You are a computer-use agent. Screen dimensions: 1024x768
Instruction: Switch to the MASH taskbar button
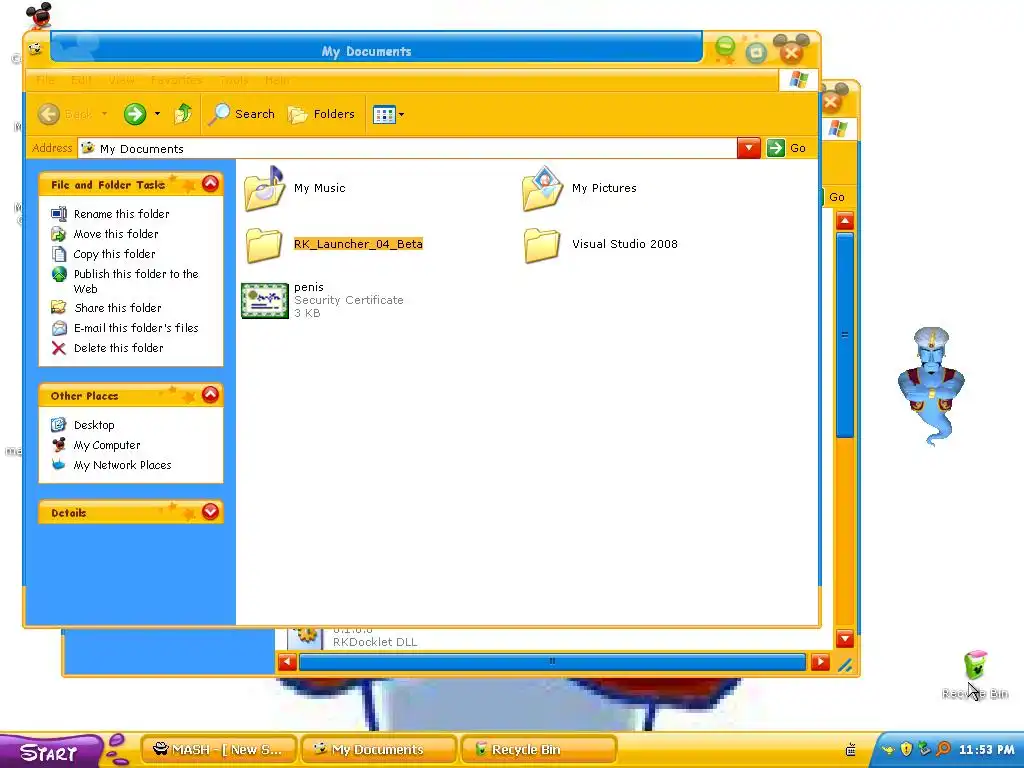click(x=219, y=750)
